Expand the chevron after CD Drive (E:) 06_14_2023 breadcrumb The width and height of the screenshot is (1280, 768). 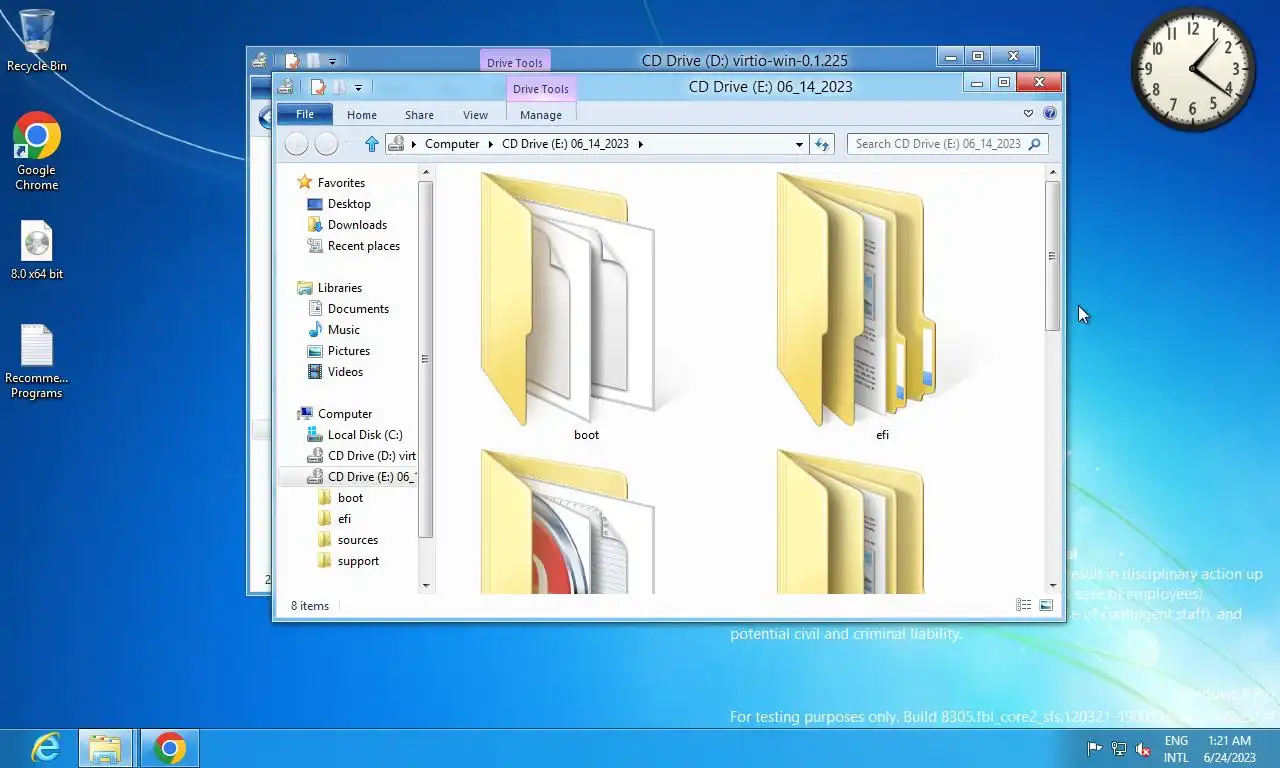[640, 144]
